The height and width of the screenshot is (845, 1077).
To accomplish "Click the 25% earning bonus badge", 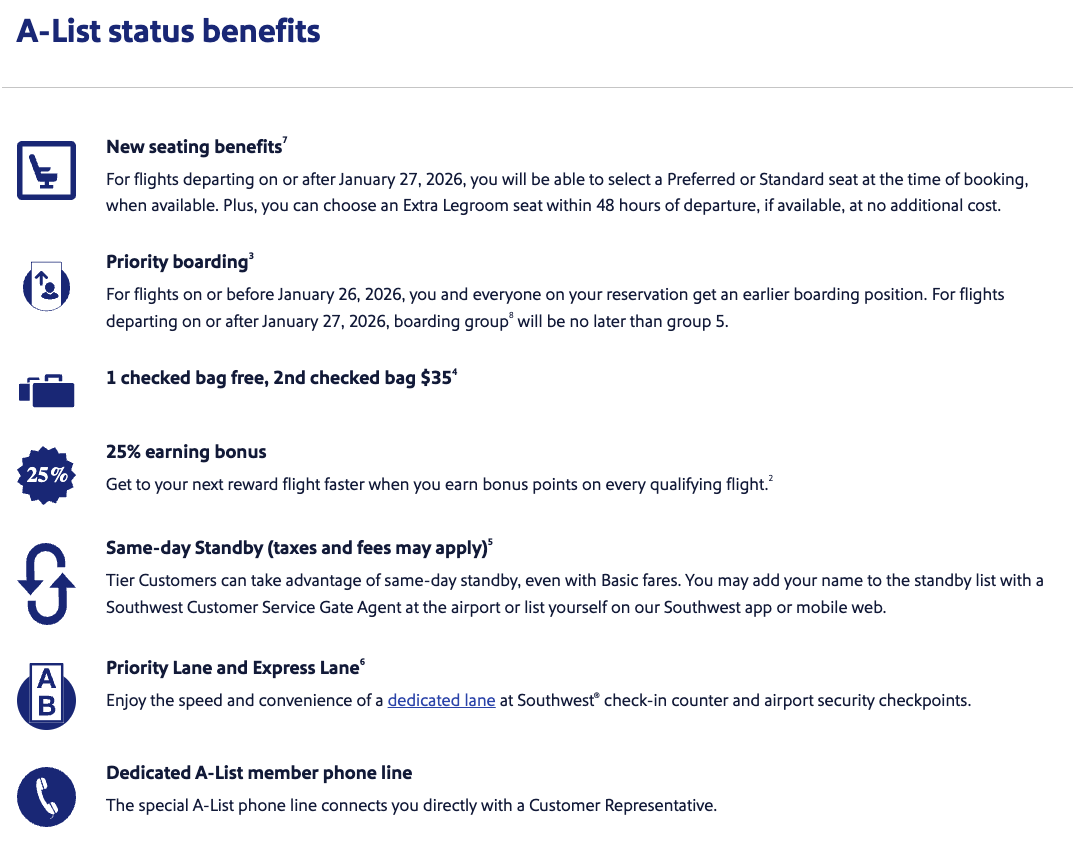I will pyautogui.click(x=46, y=475).
